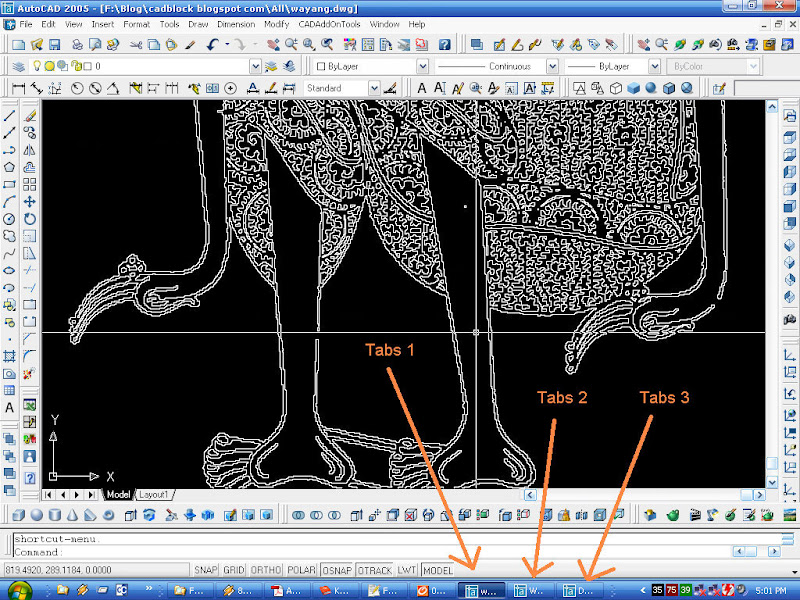Toggle POLAR tracking in status bar

[302, 570]
